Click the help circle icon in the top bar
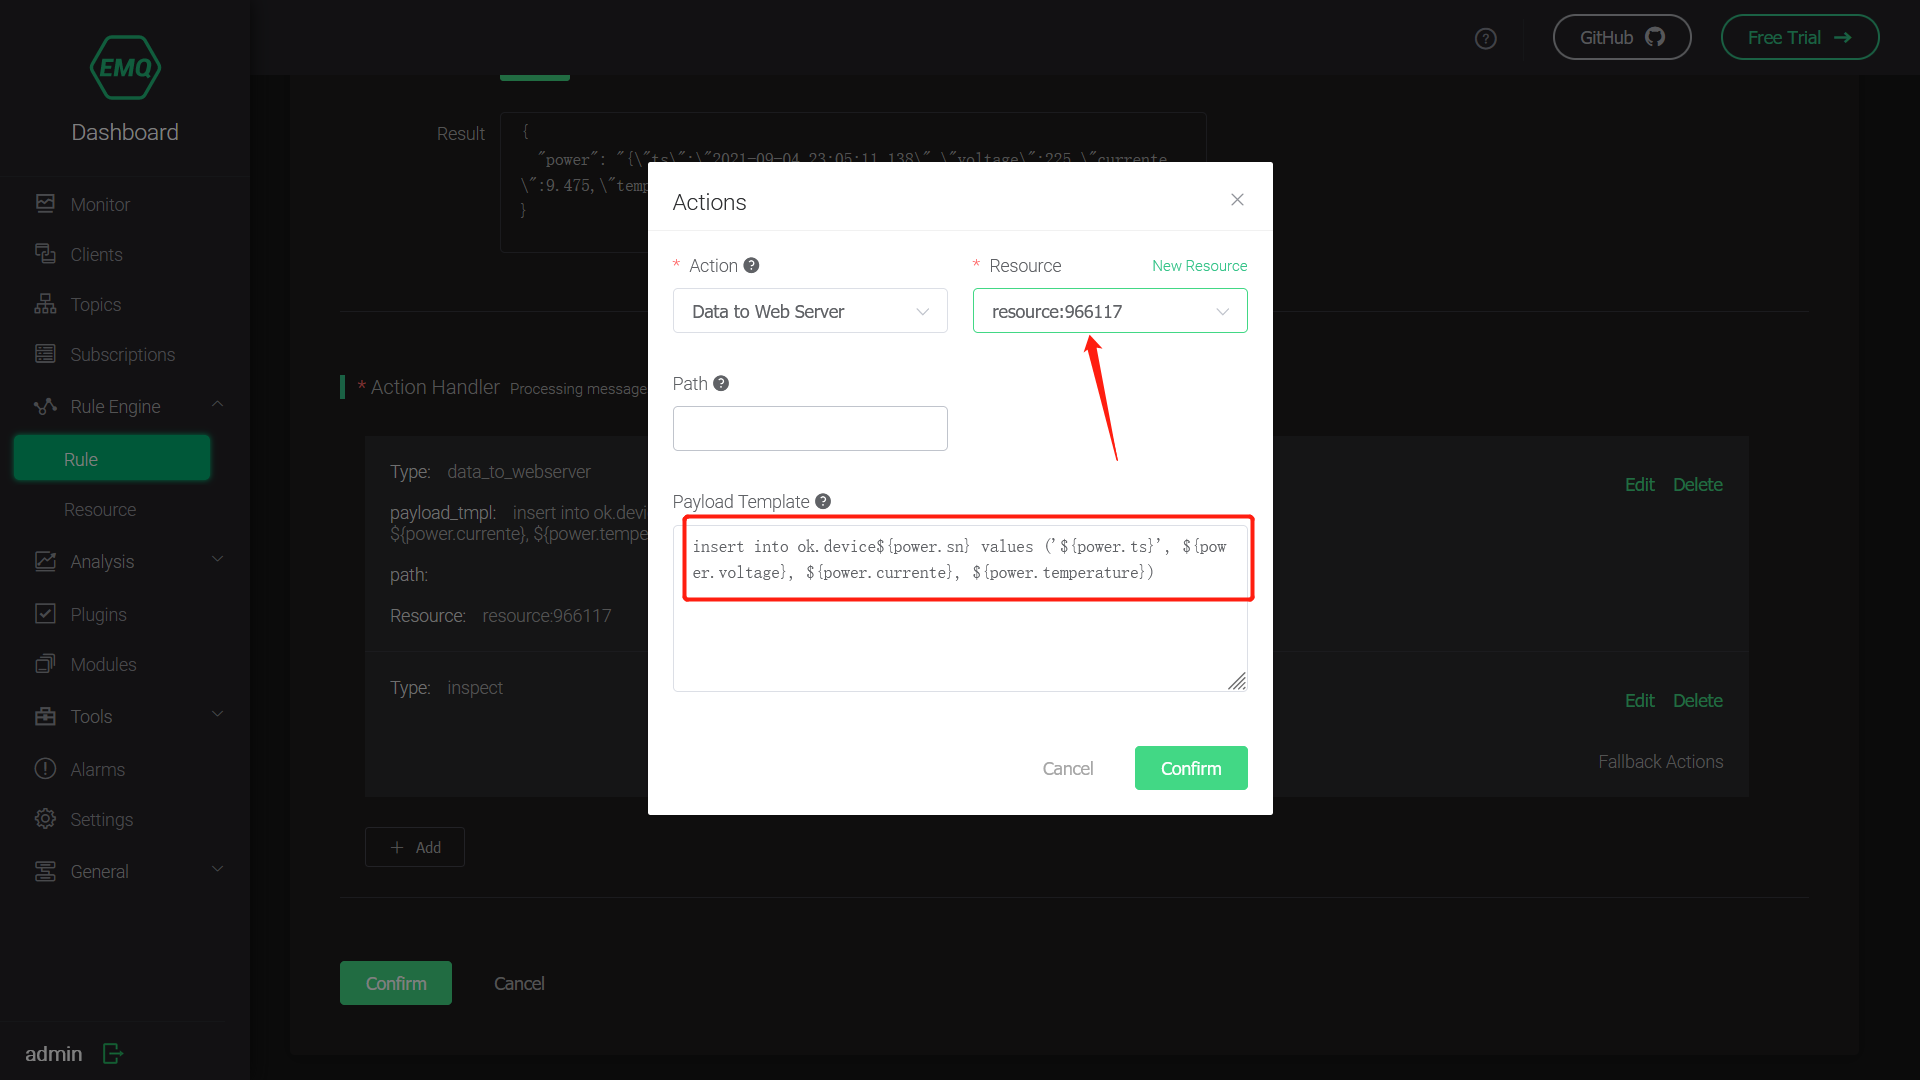 point(1486,39)
